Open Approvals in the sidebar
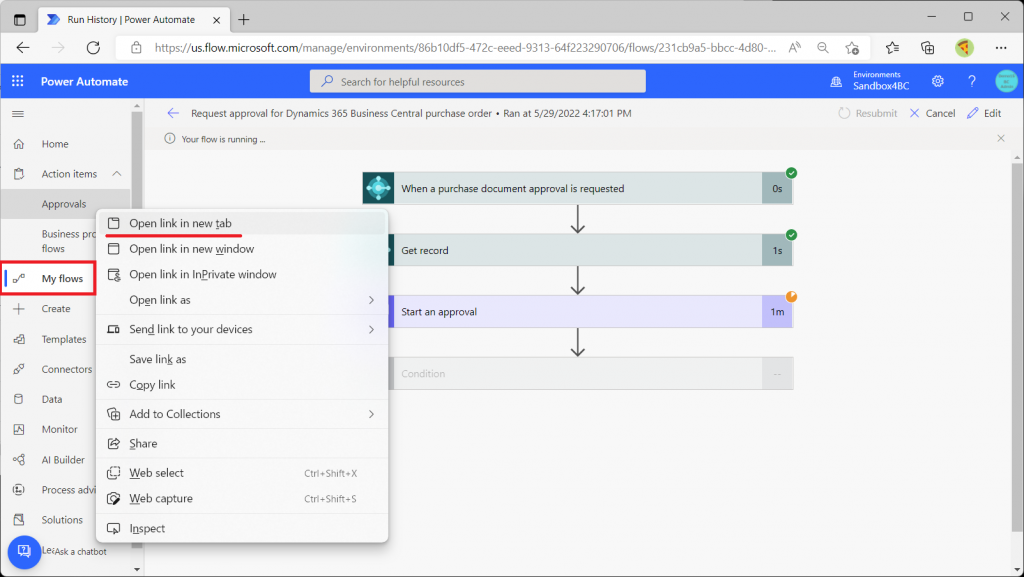 coord(64,204)
